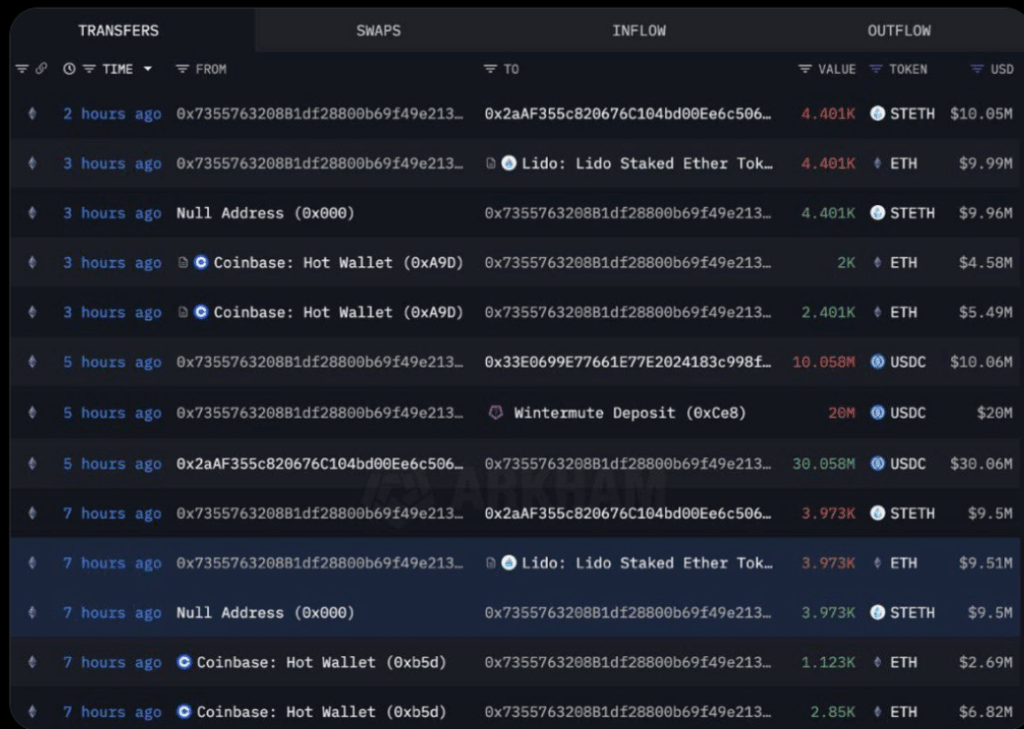Click USDC token icon on the $10.06M row
The width and height of the screenshot is (1024, 729).
(x=878, y=362)
